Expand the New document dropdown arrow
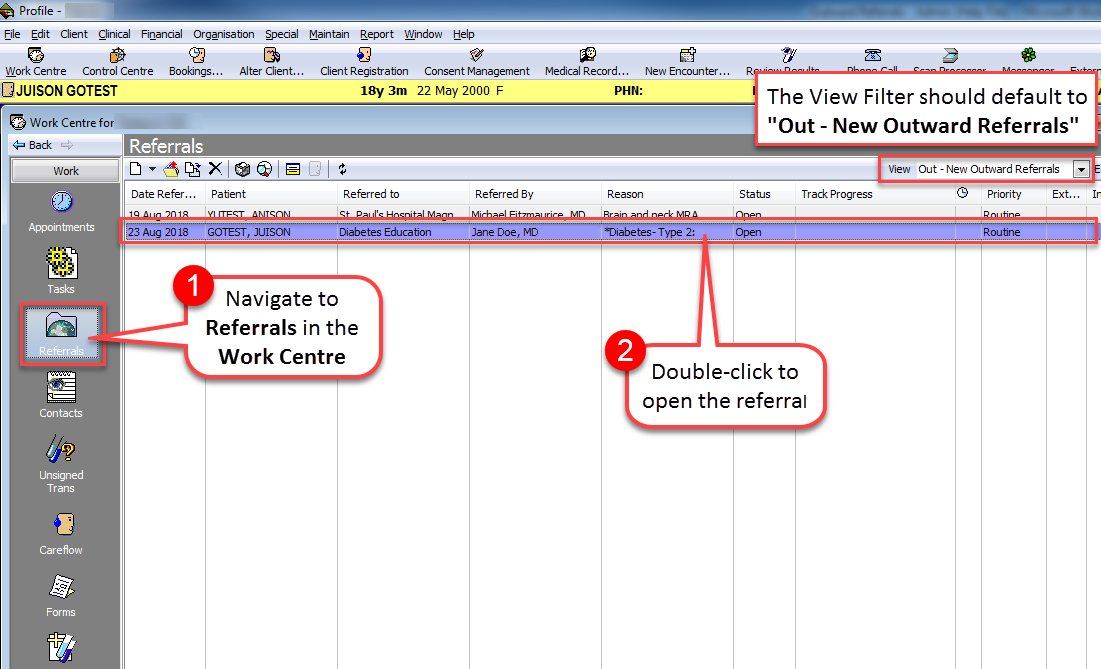This screenshot has width=1101, height=669. pyautogui.click(x=152, y=169)
